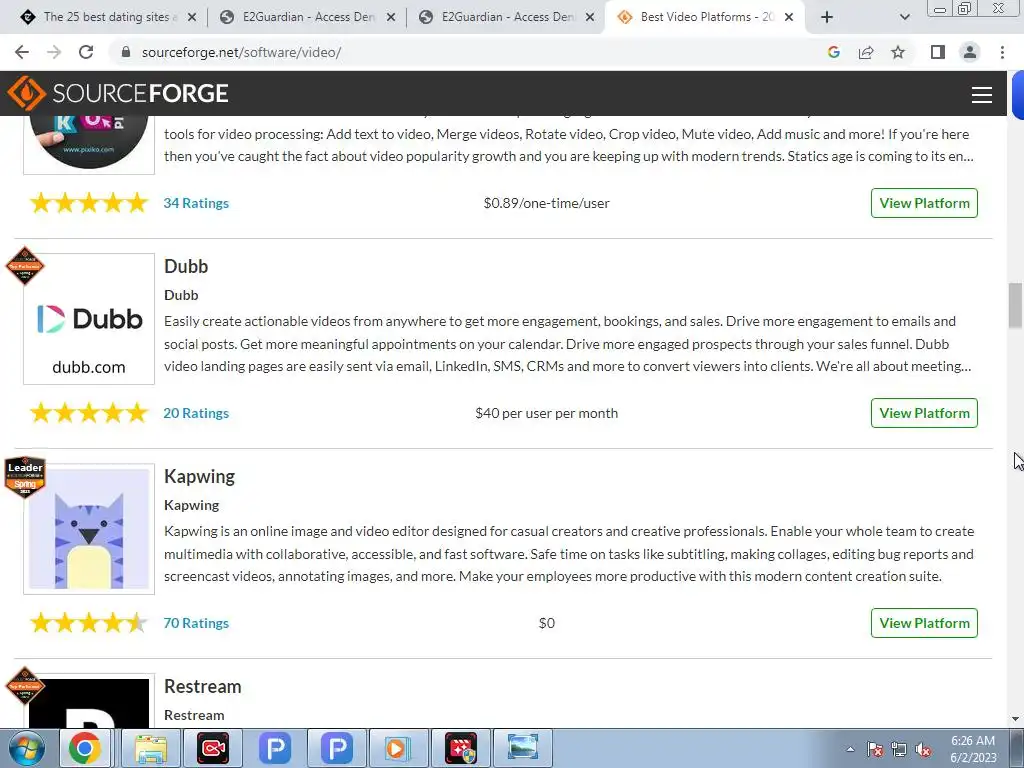This screenshot has height=768, width=1024.
Task: Bookmark this page with the star icon
Action: 898,52
